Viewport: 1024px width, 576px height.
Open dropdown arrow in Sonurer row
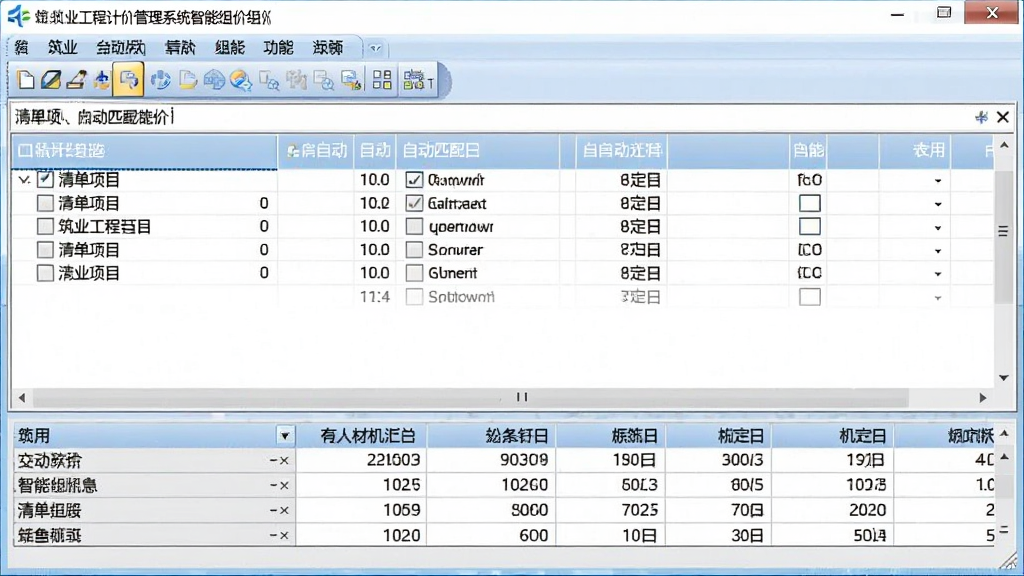938,251
